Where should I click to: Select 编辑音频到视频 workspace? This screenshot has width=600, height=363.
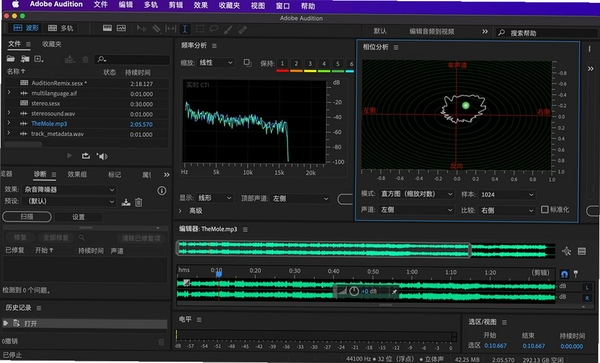pyautogui.click(x=432, y=32)
